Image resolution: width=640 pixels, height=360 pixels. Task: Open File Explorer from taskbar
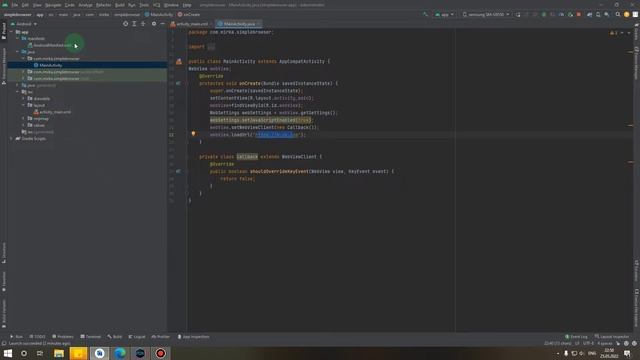coord(59,353)
